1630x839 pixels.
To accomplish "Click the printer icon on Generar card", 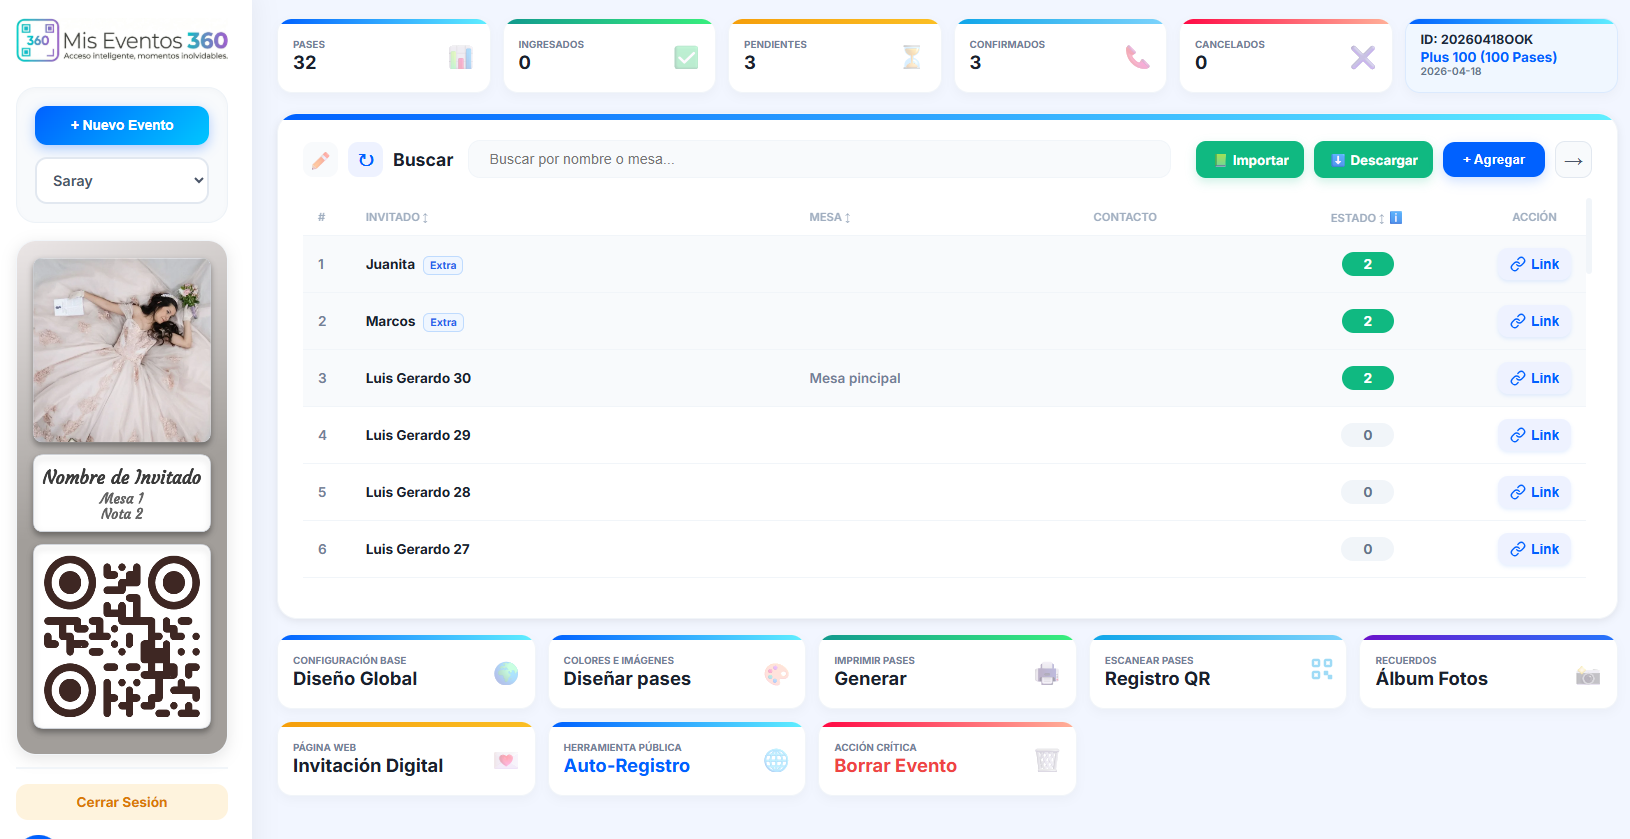I will 1047,673.
